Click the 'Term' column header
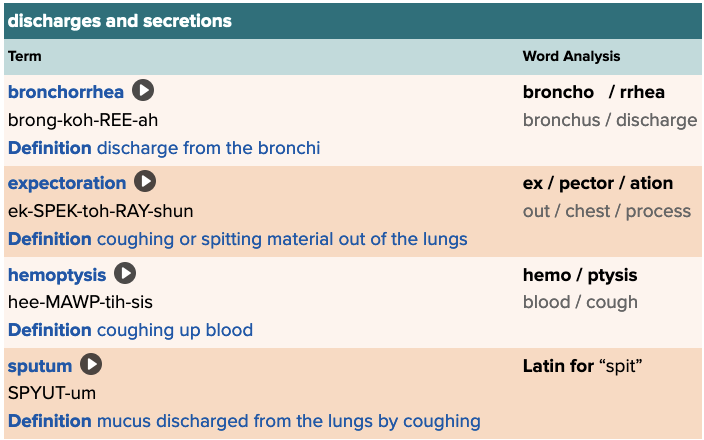This screenshot has height=440, width=704. 25,57
